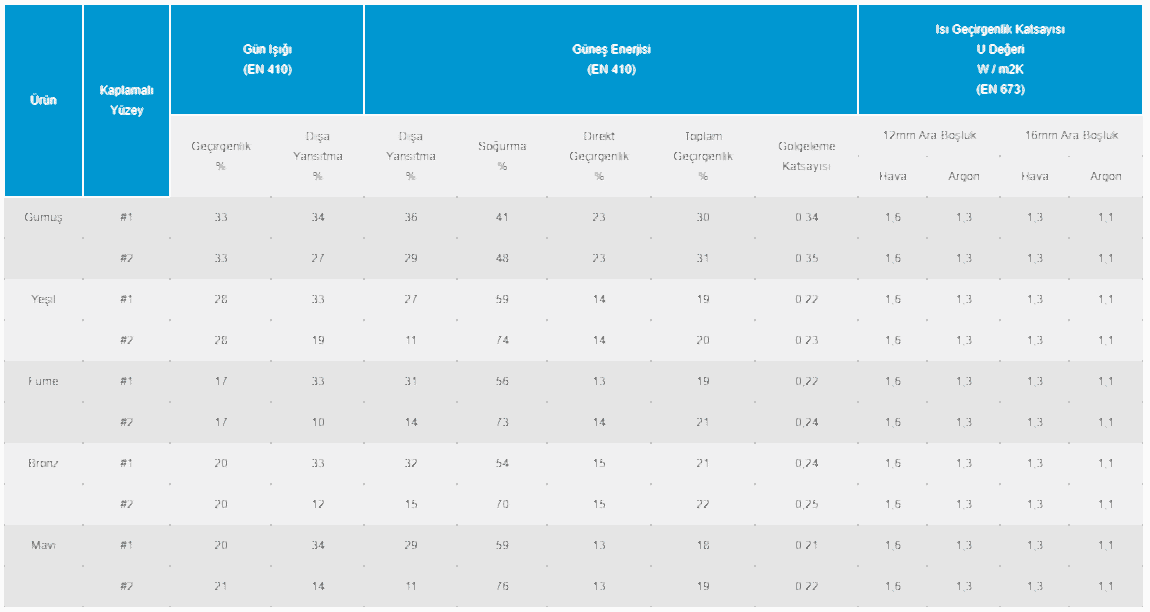Click the Yeşil product row label
This screenshot has height=612, width=1150.
pos(43,299)
